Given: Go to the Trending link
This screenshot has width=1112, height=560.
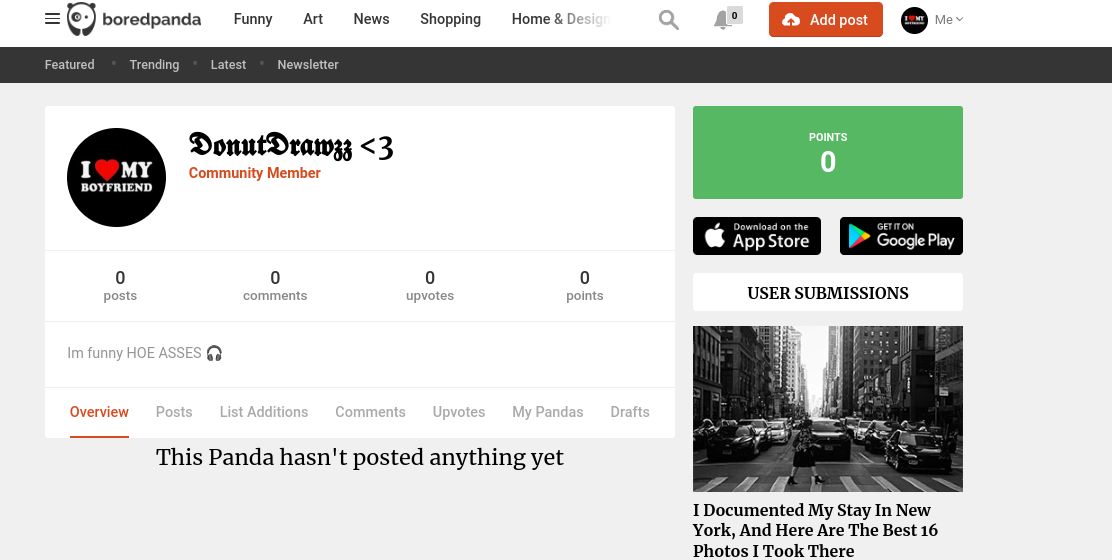Looking at the screenshot, I should [154, 65].
